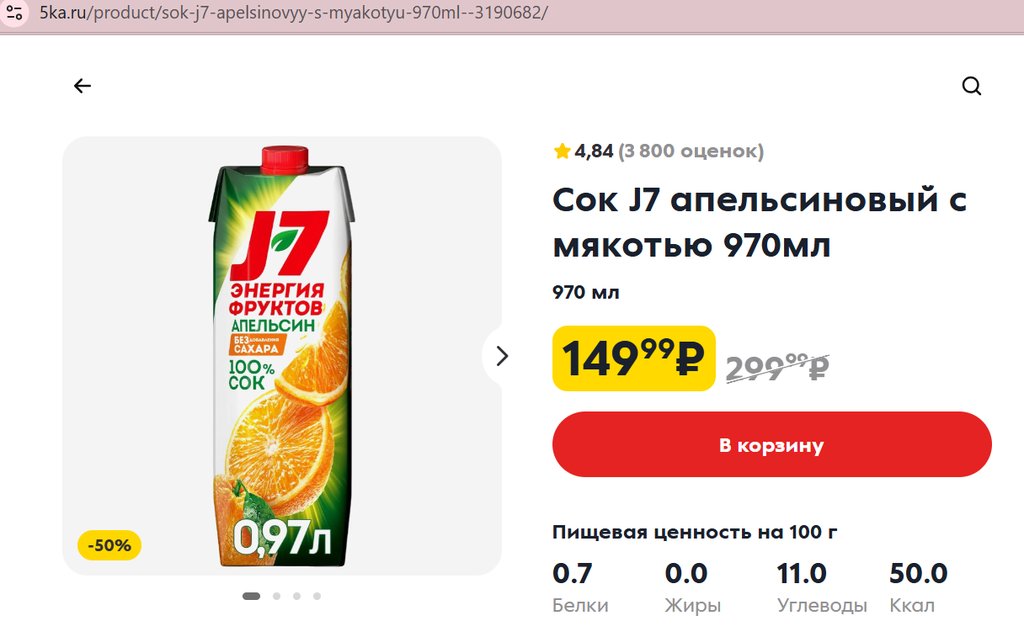Image resolution: width=1024 pixels, height=637 pixels.
Task: Click the -50% discount badge
Action: [109, 546]
